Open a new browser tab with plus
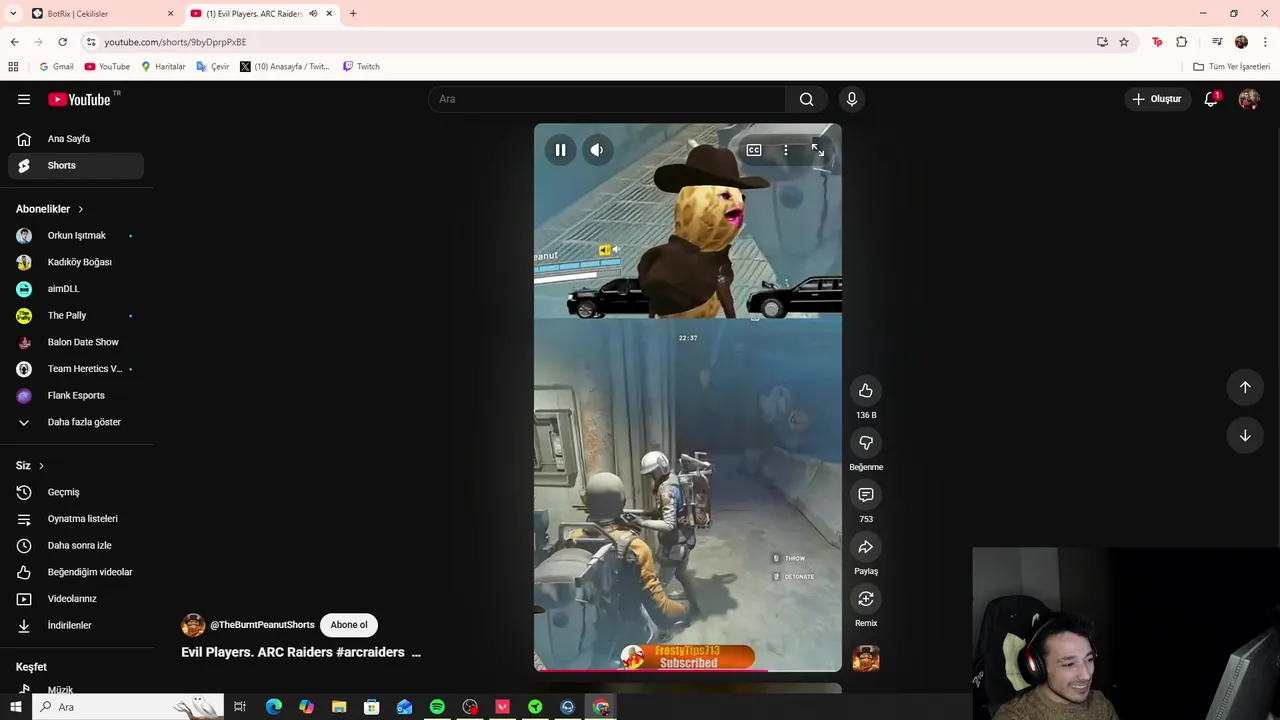Screen dimensions: 1280x720 coord(353,14)
